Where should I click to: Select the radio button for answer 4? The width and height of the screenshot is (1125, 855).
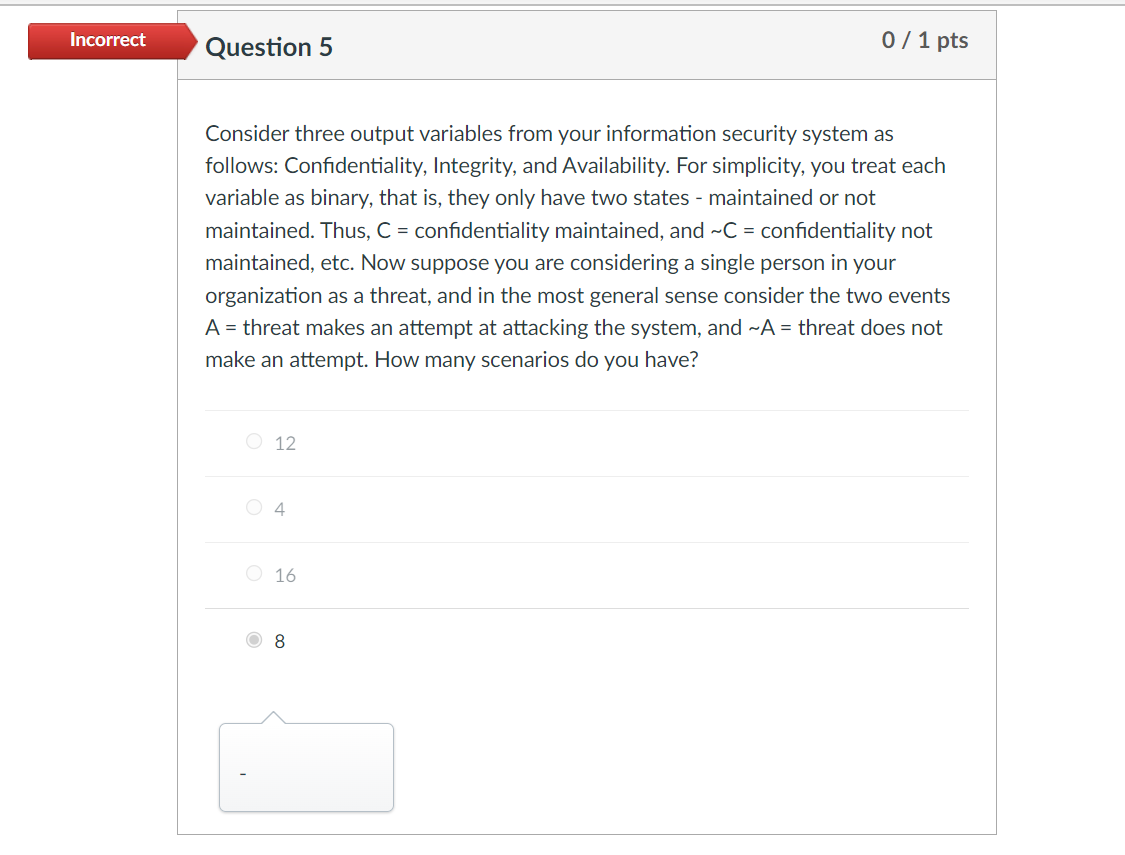coord(253,507)
